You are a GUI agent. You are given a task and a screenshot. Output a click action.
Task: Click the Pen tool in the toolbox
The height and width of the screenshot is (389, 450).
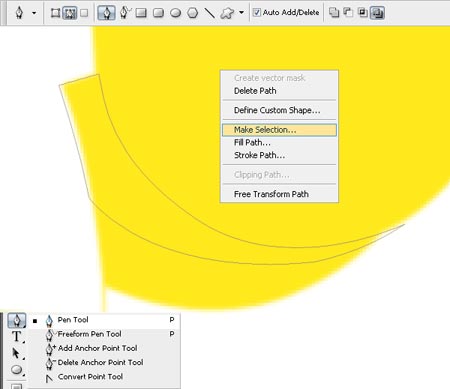coord(16,320)
